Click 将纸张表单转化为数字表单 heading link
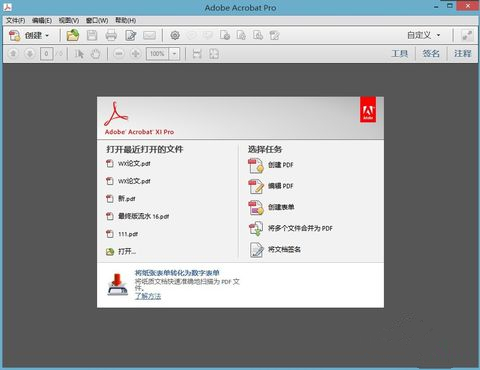 (x=177, y=273)
